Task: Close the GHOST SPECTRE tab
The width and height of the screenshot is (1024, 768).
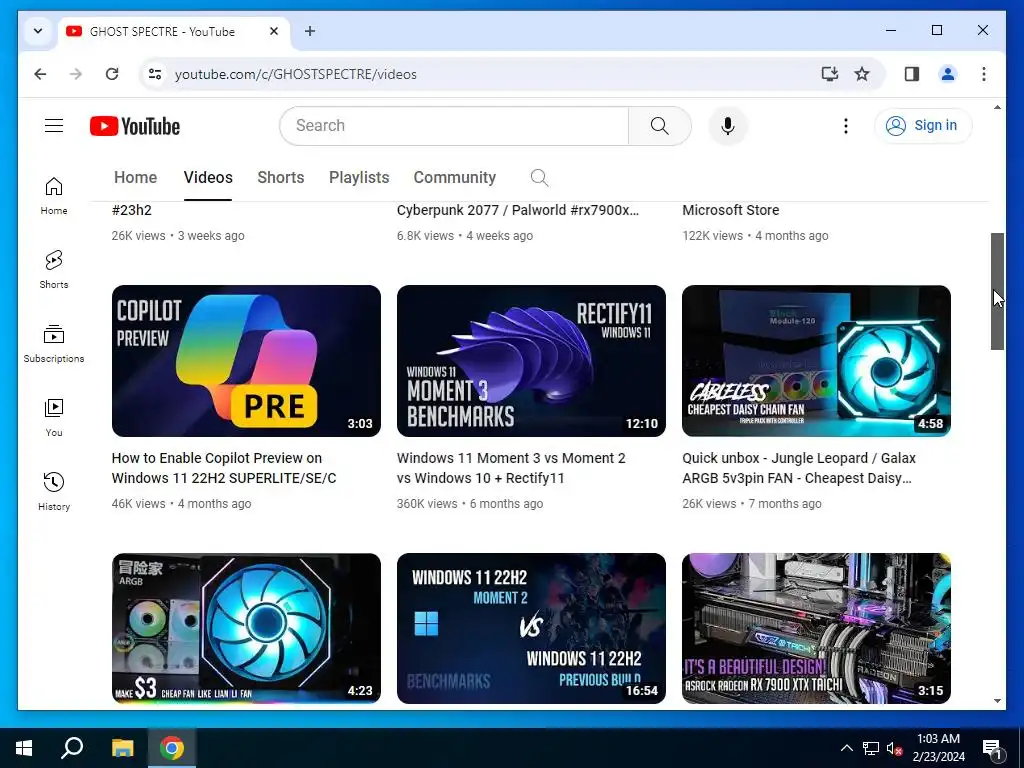Action: click(274, 31)
